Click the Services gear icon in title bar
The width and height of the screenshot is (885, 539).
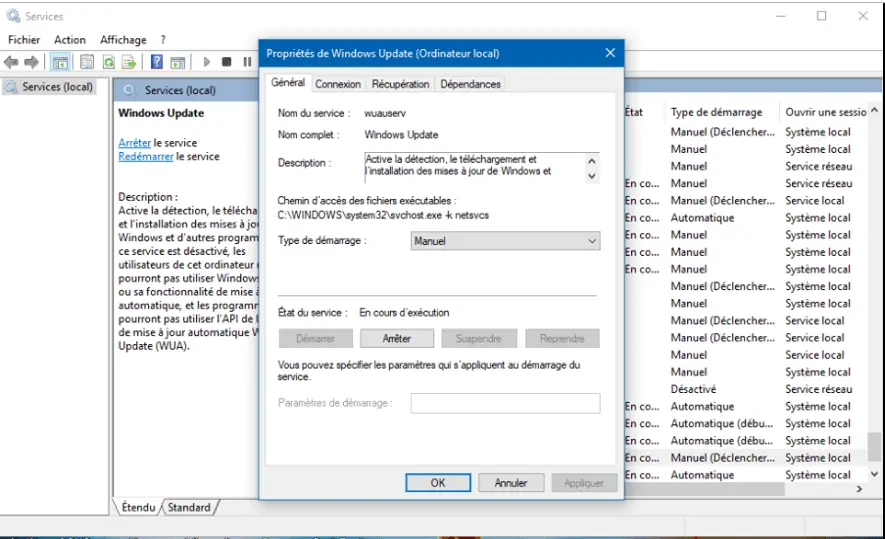tap(13, 16)
